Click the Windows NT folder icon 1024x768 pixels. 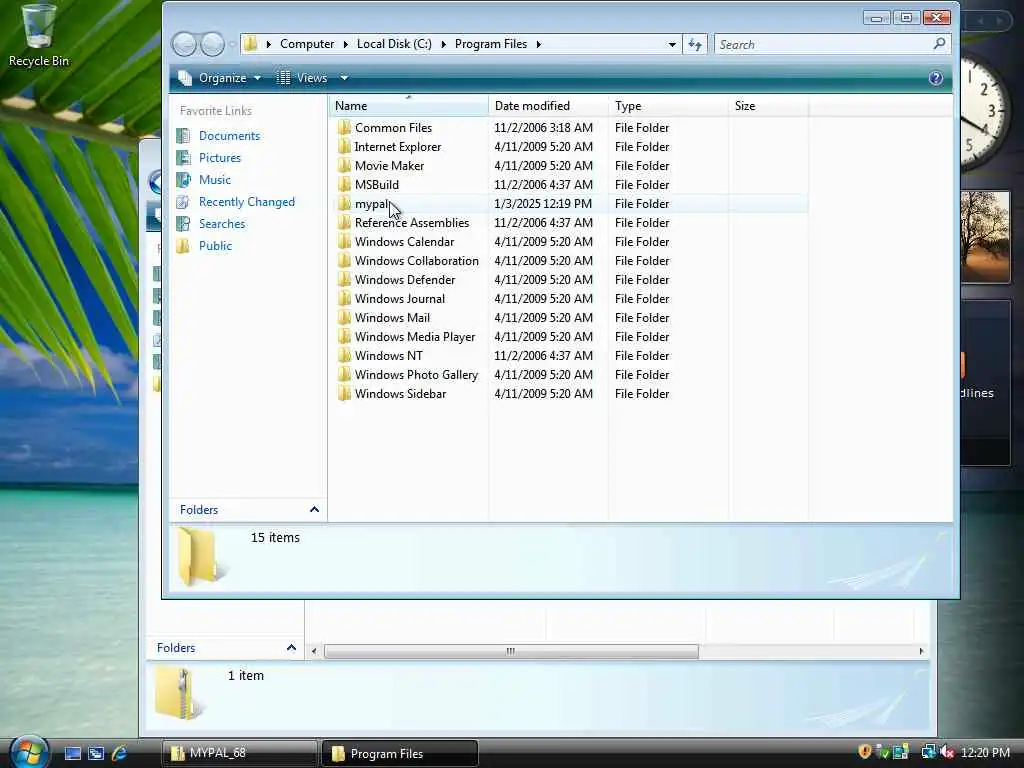[344, 355]
